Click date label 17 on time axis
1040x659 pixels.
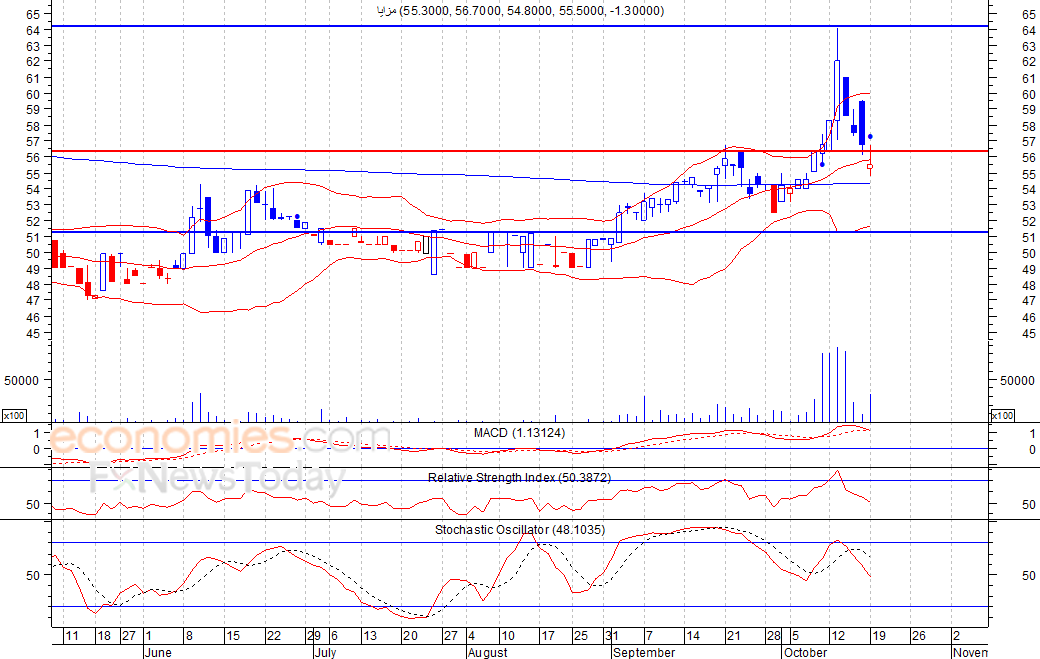pyautogui.click(x=548, y=636)
